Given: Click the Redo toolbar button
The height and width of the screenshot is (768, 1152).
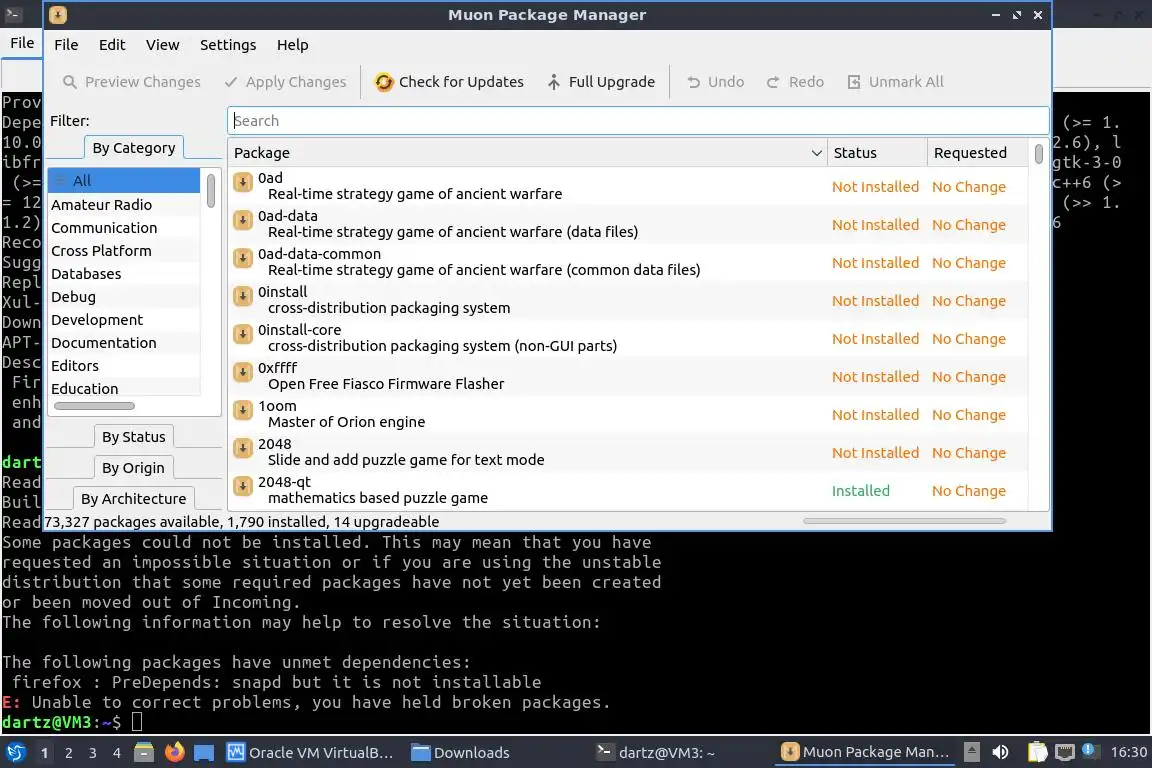Looking at the screenshot, I should (x=795, y=82).
